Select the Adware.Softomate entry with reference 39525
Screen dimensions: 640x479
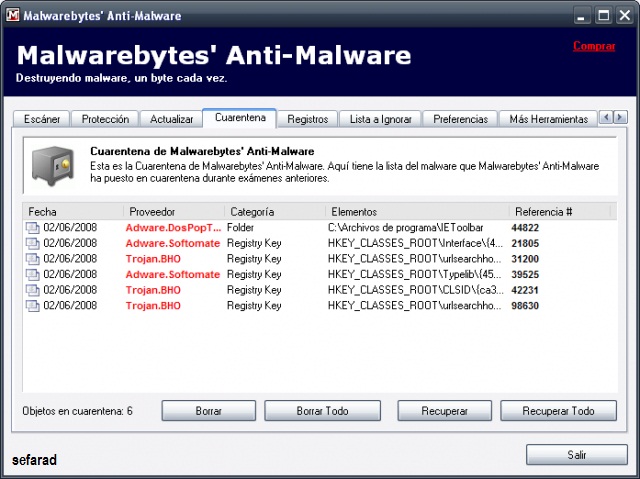tap(172, 274)
